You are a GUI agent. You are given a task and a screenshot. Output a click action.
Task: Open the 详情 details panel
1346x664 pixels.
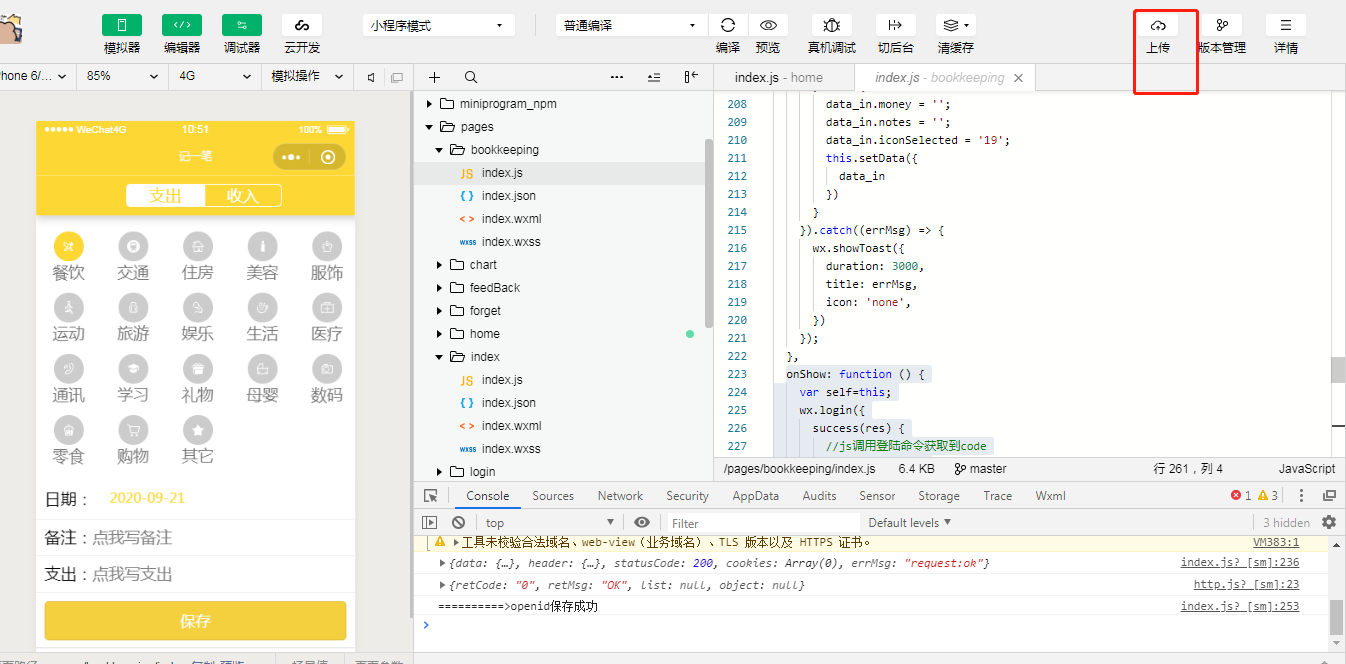(x=1286, y=25)
